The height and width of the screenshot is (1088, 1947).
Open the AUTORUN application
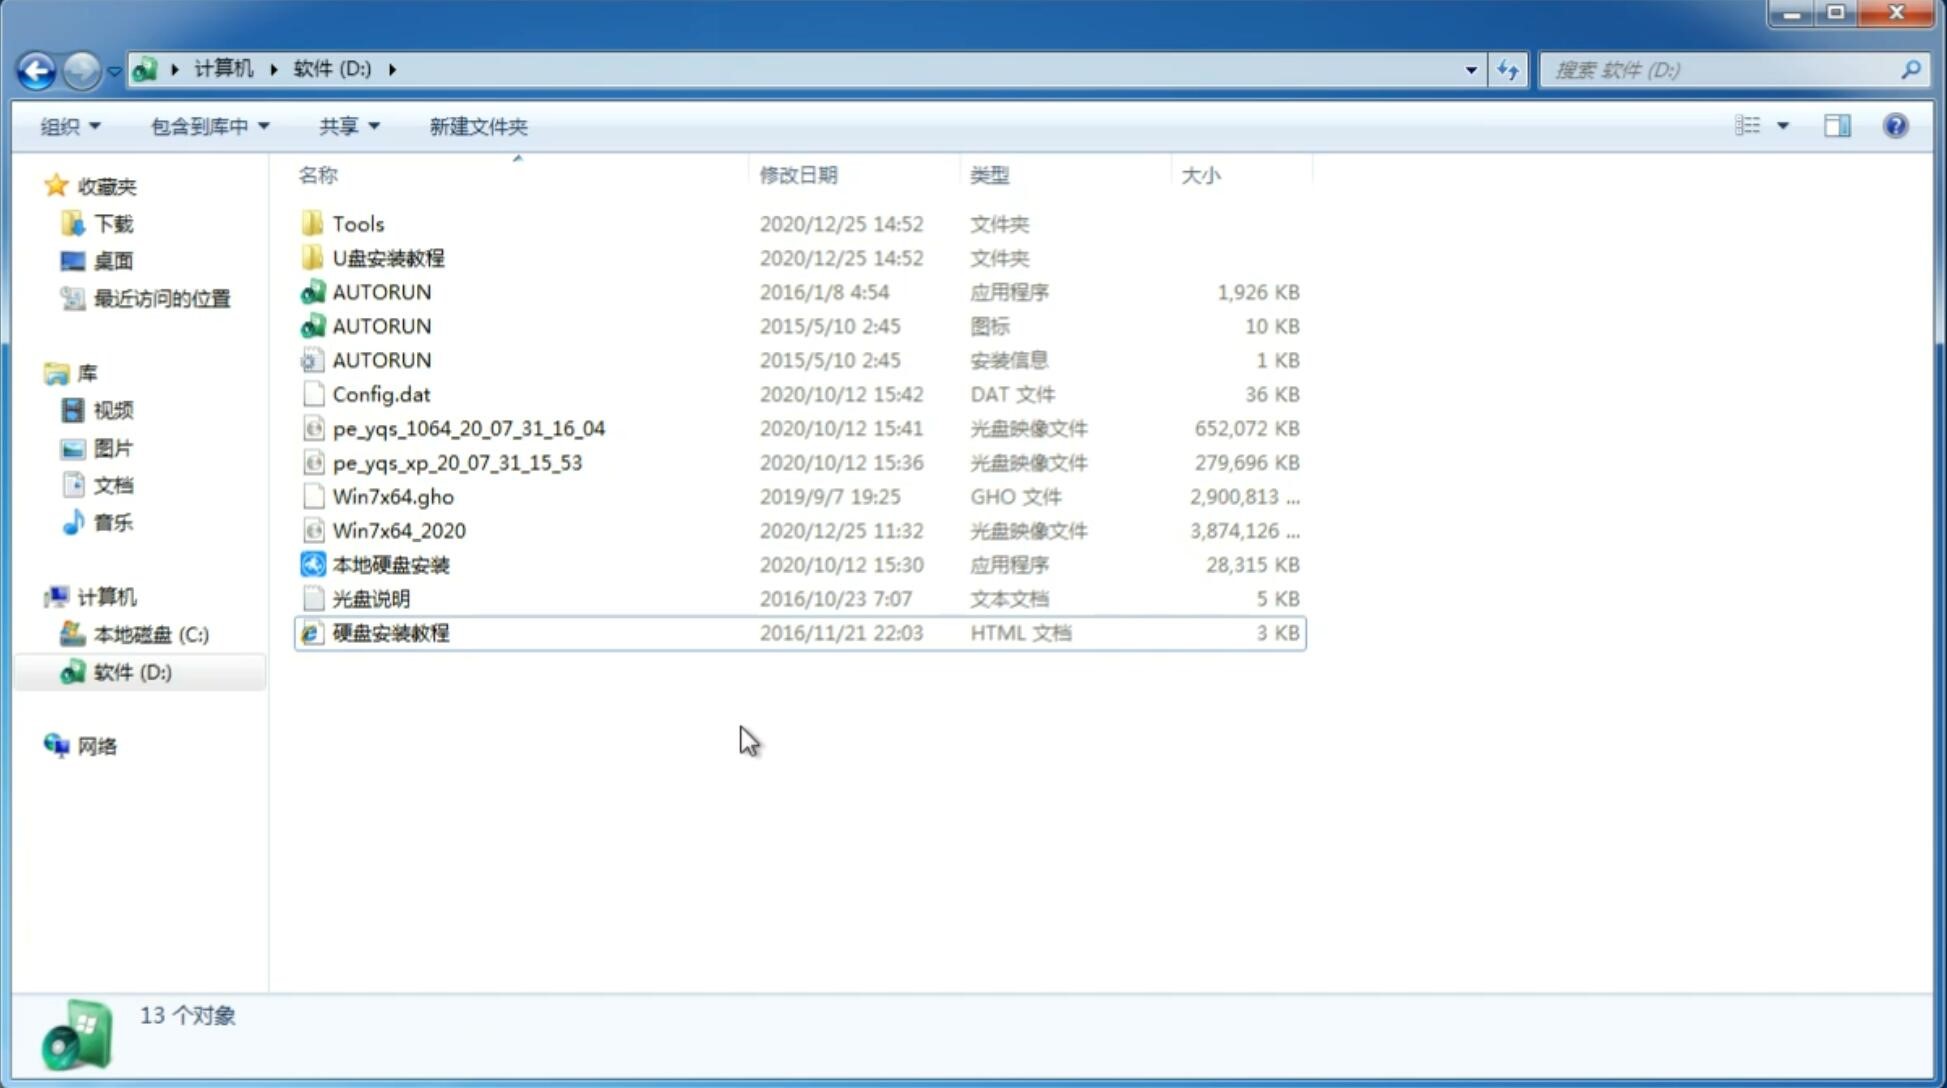380,291
